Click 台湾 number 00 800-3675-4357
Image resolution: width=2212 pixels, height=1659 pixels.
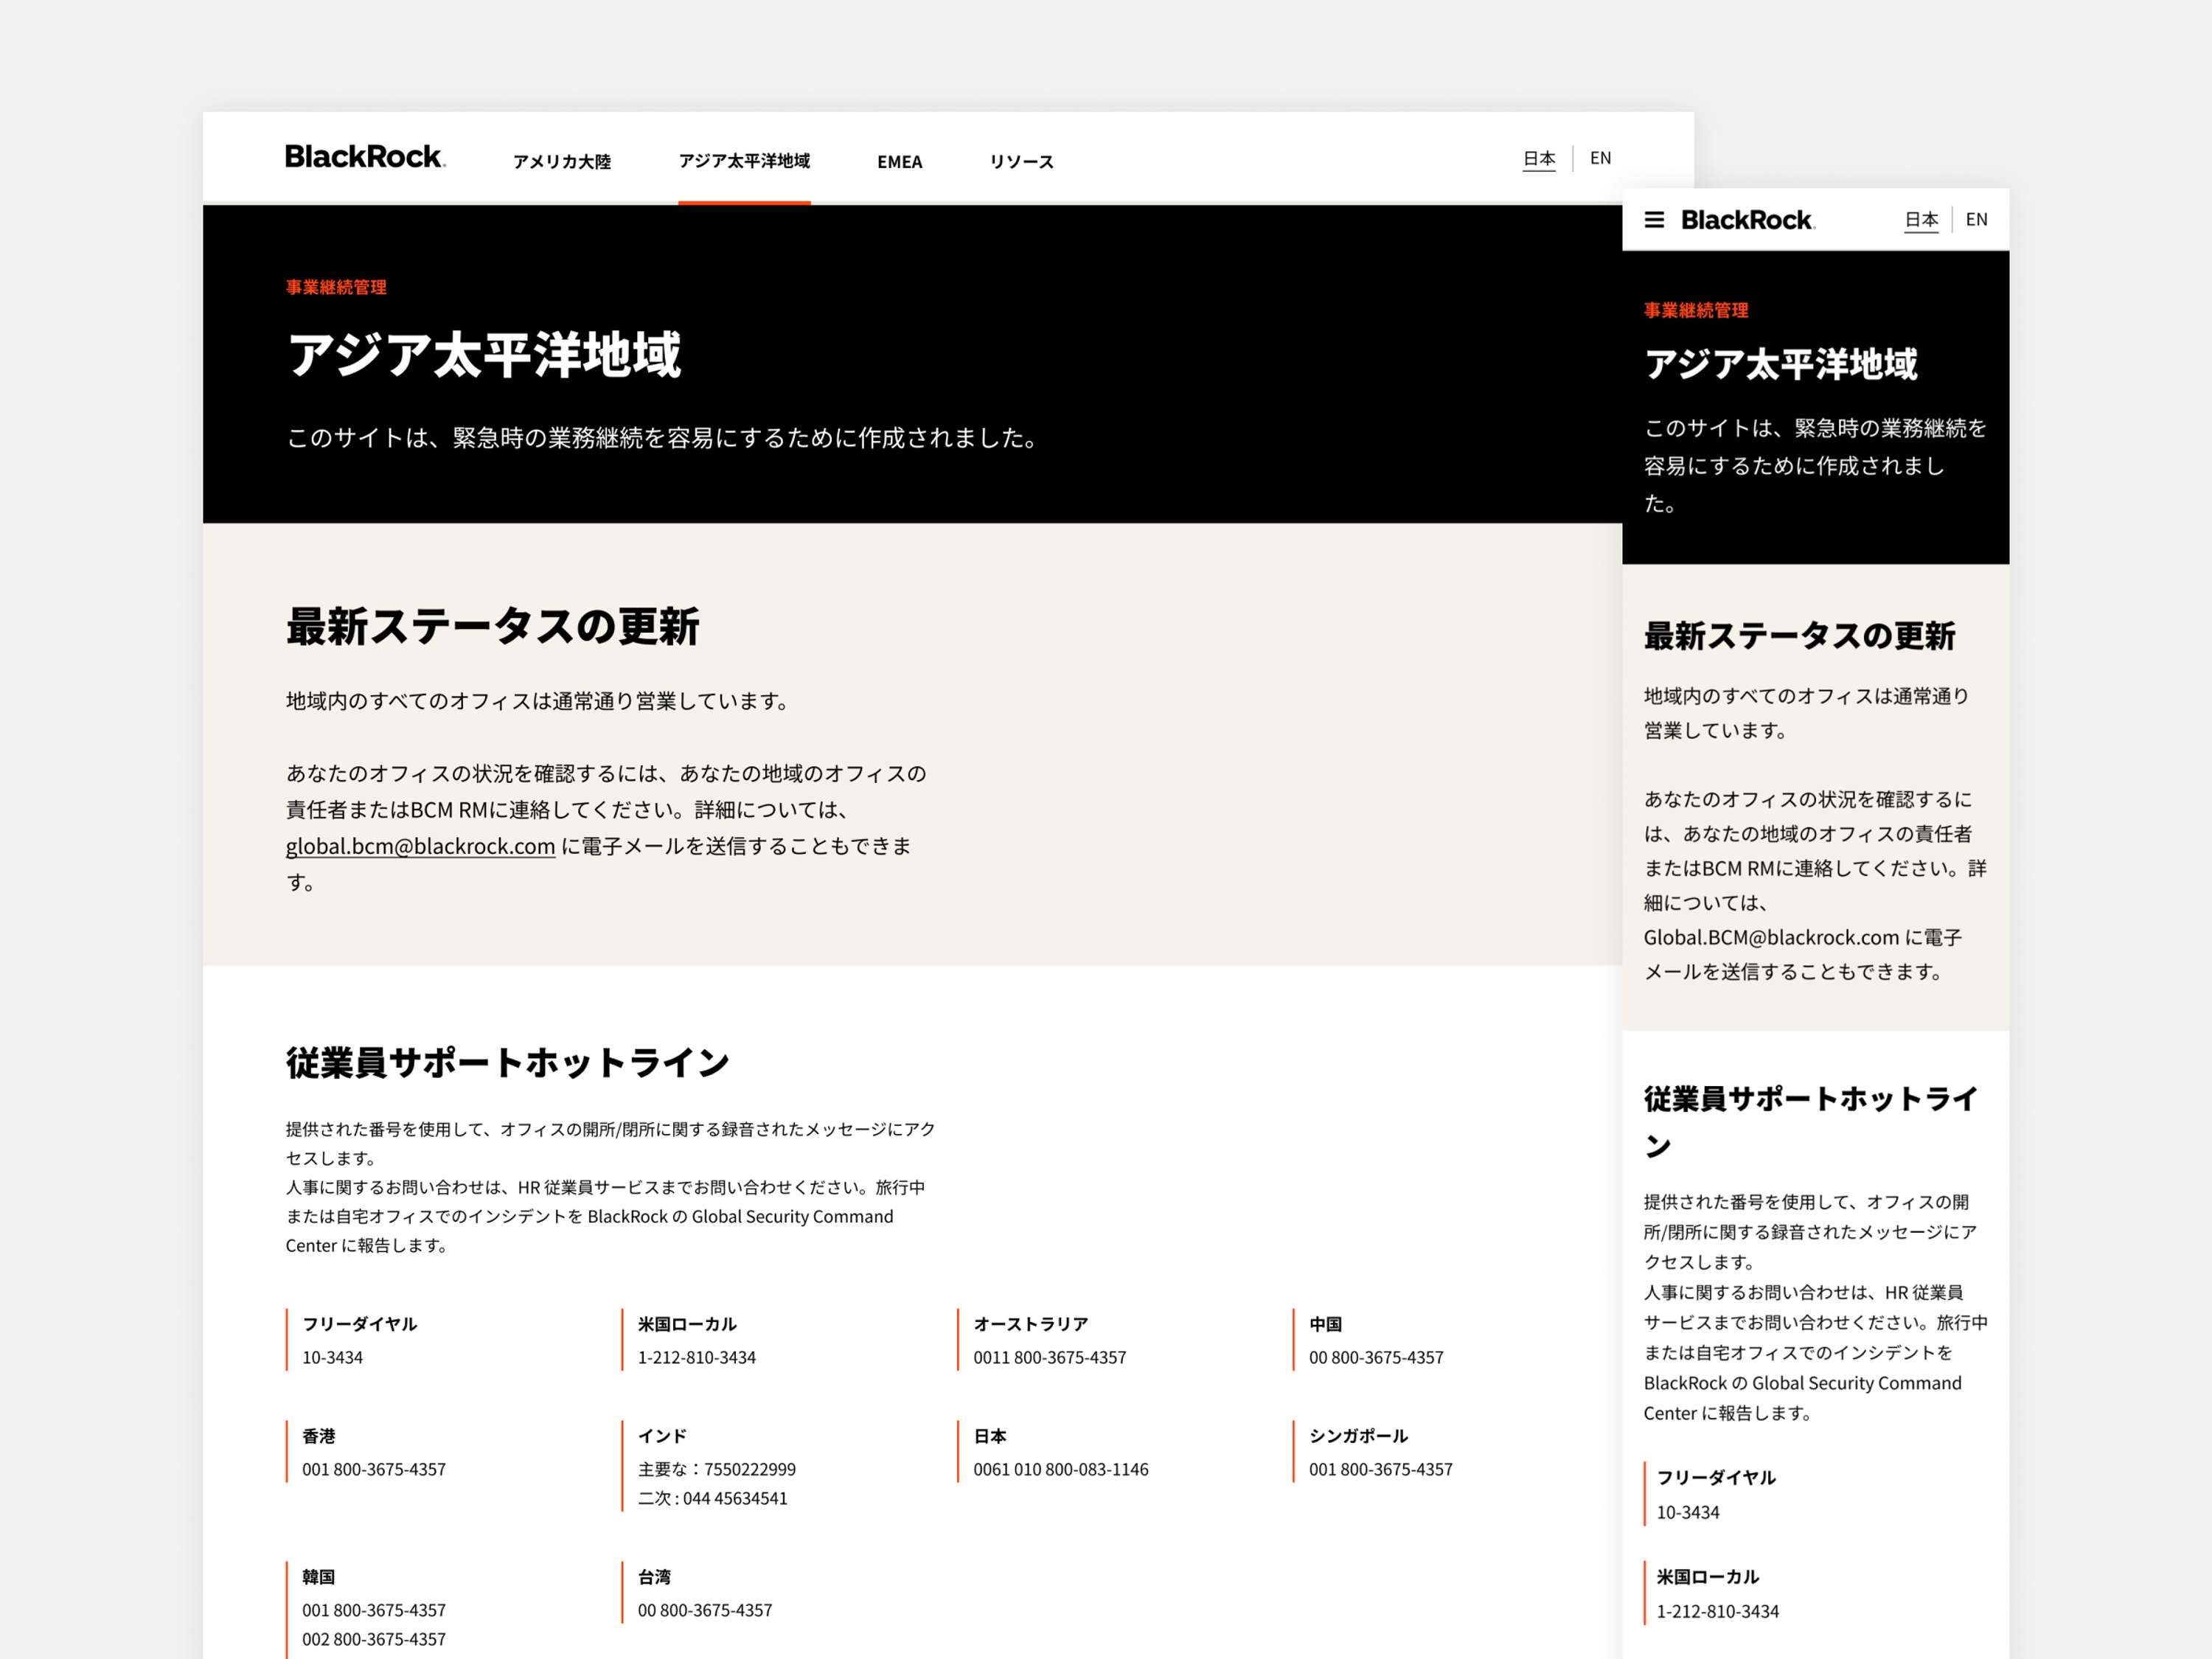pyautogui.click(x=705, y=1610)
